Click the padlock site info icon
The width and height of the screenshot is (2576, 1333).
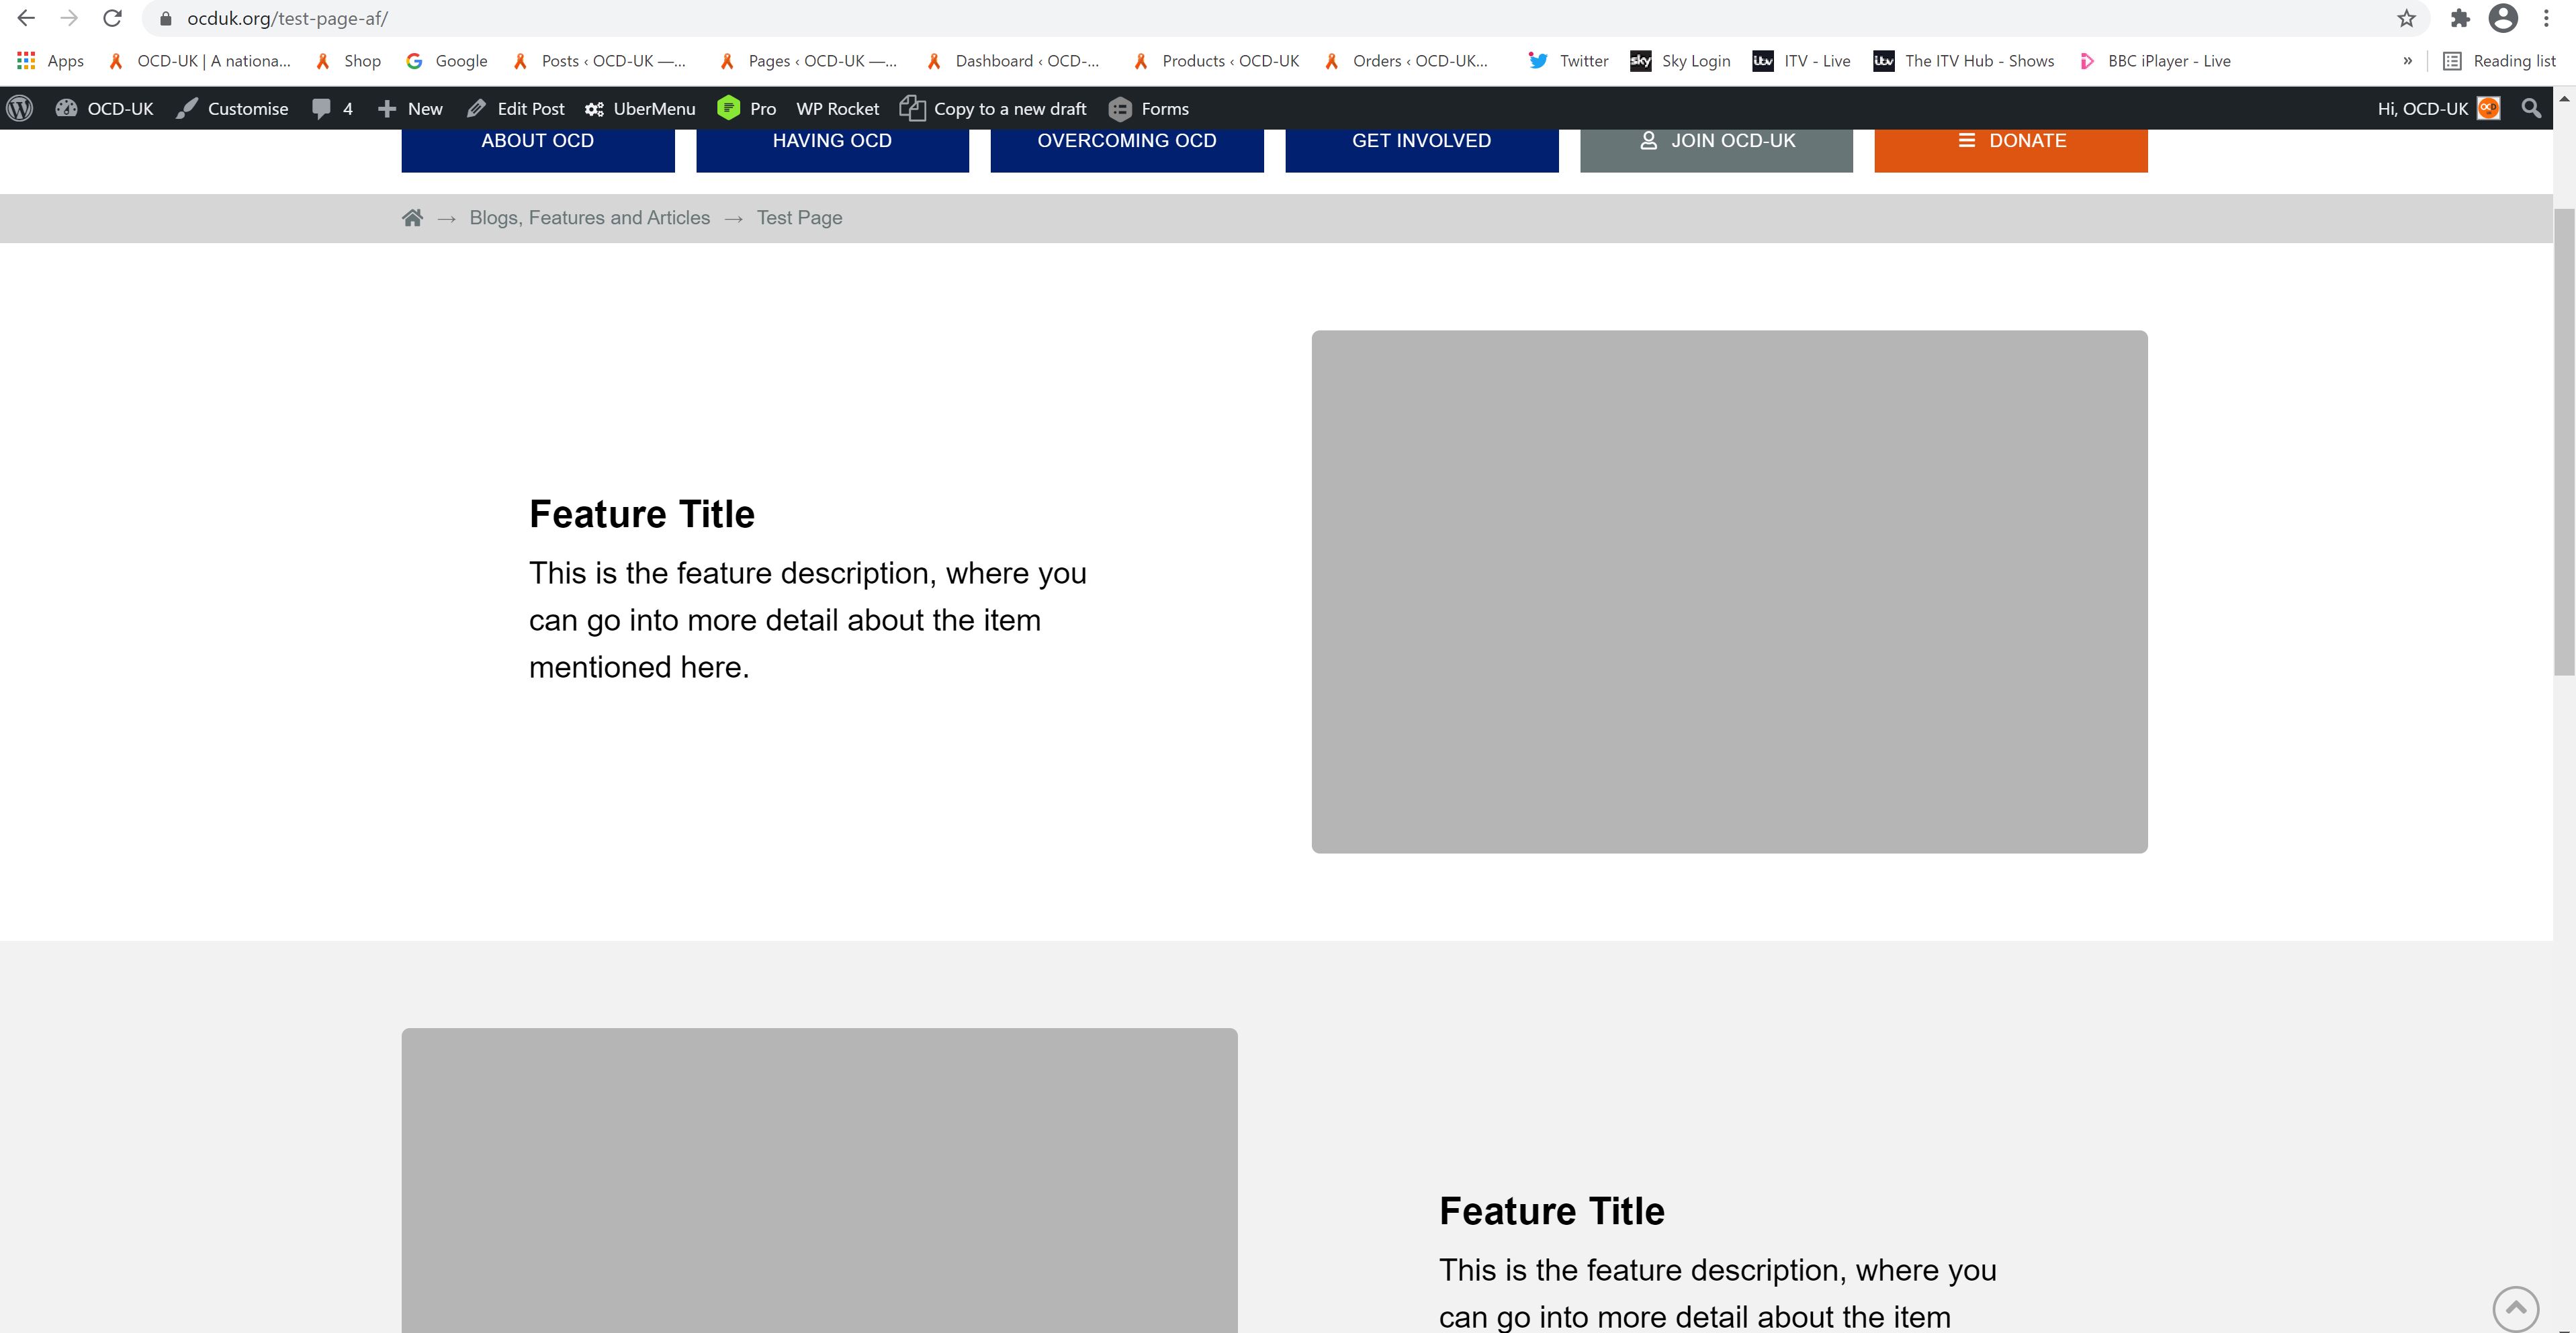tap(166, 19)
